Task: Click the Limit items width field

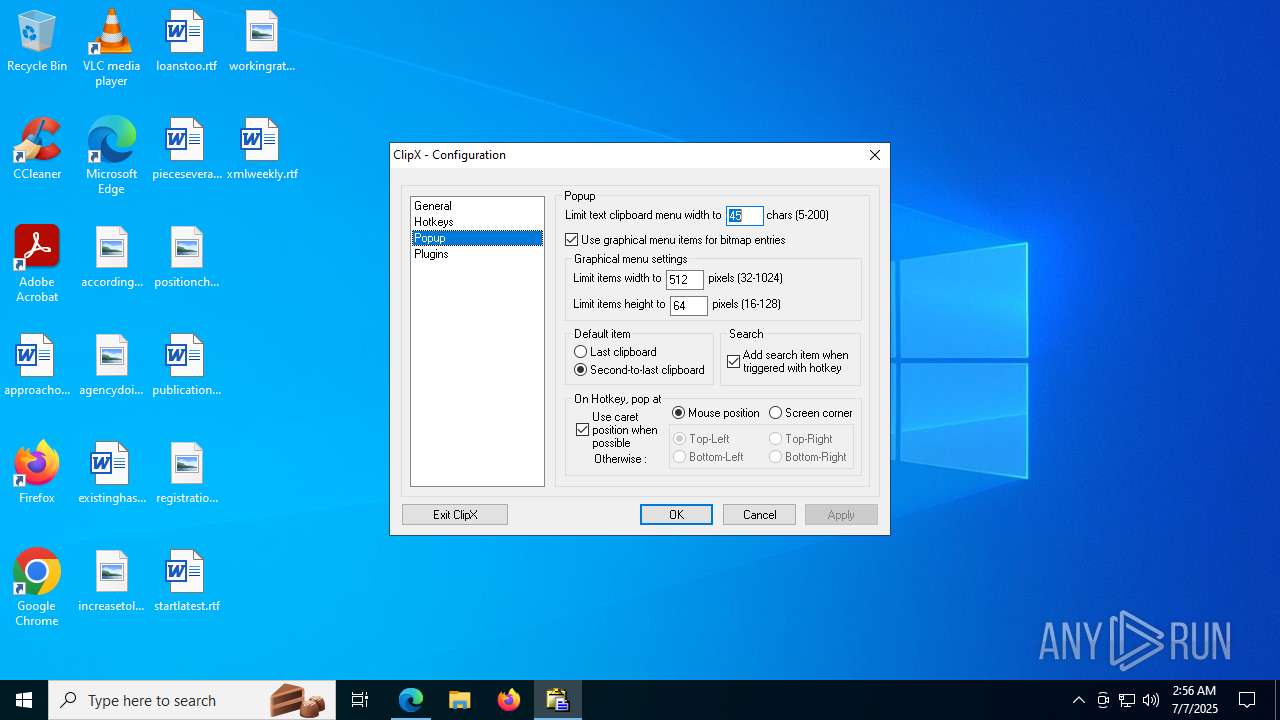Action: [685, 280]
